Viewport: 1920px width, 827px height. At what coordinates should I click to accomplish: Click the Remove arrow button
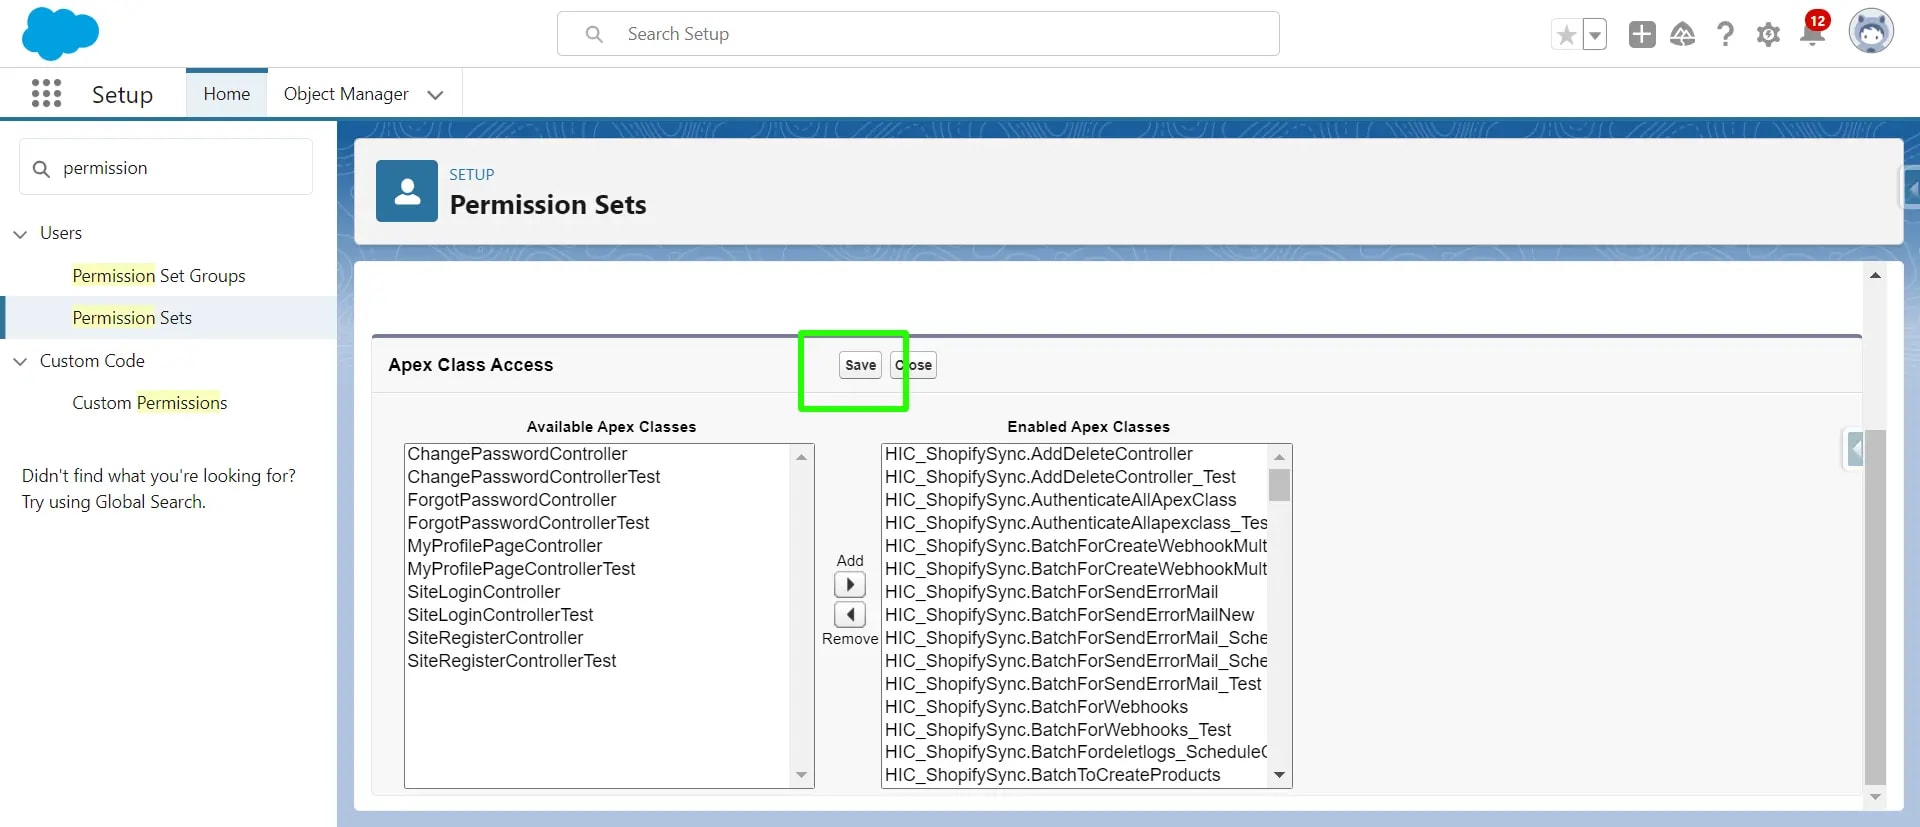[x=850, y=614]
